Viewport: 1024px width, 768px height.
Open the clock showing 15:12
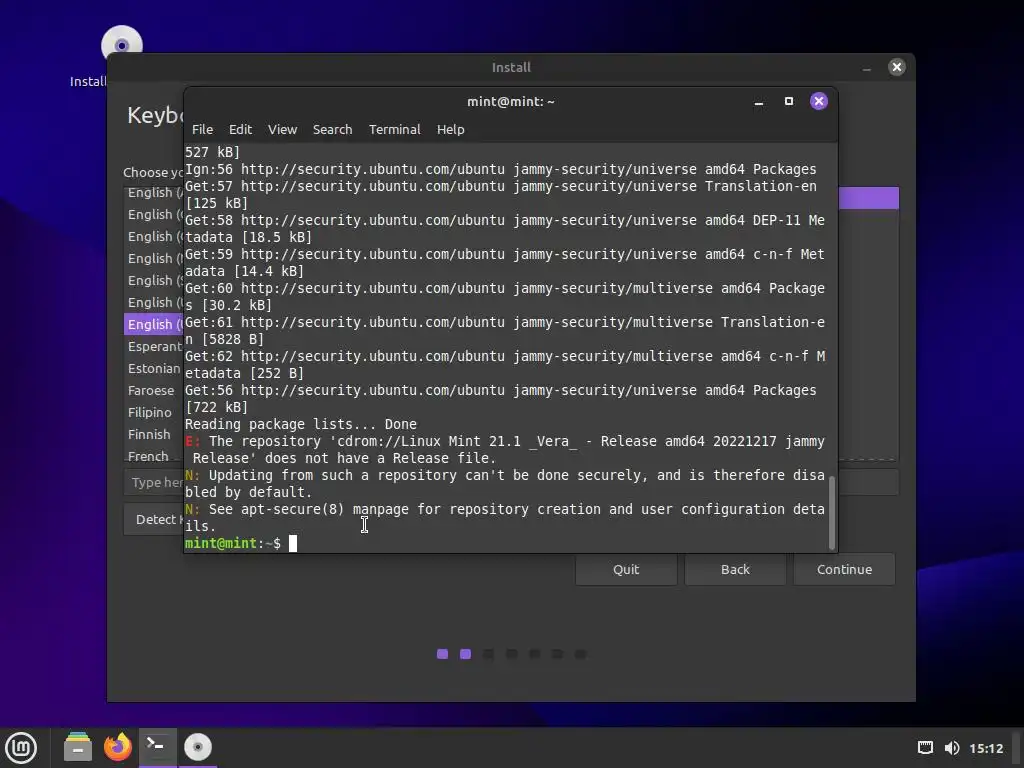coord(985,748)
